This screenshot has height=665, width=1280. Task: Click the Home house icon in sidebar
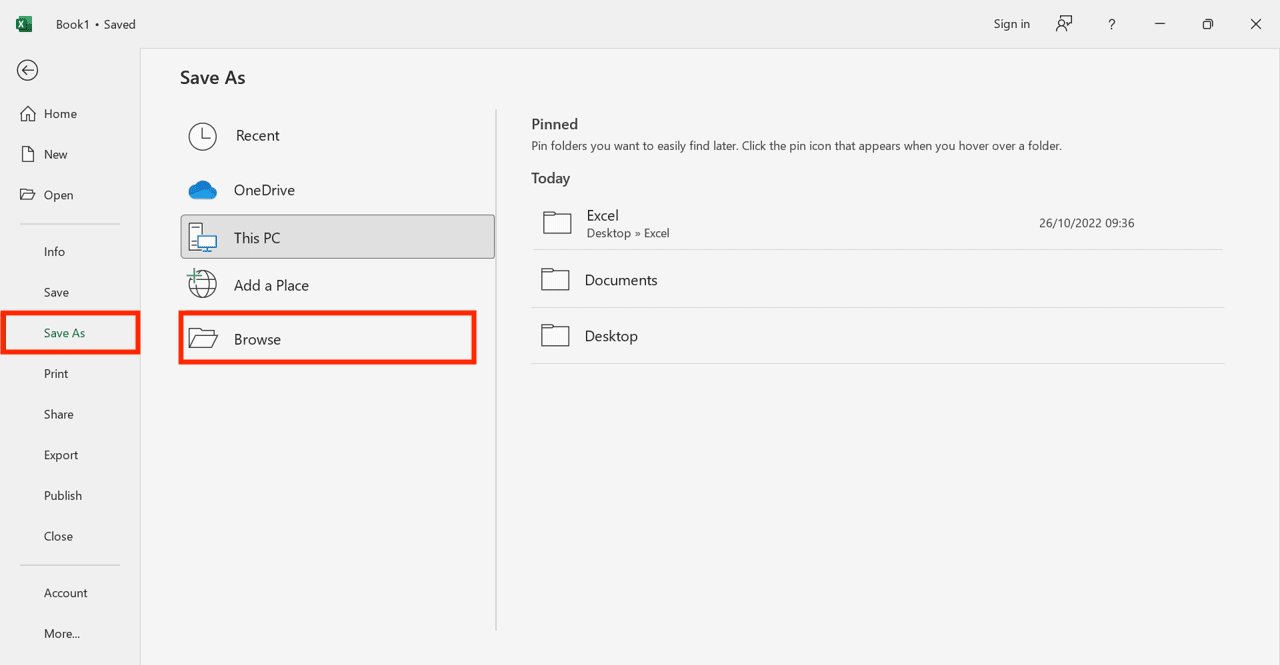click(x=28, y=114)
